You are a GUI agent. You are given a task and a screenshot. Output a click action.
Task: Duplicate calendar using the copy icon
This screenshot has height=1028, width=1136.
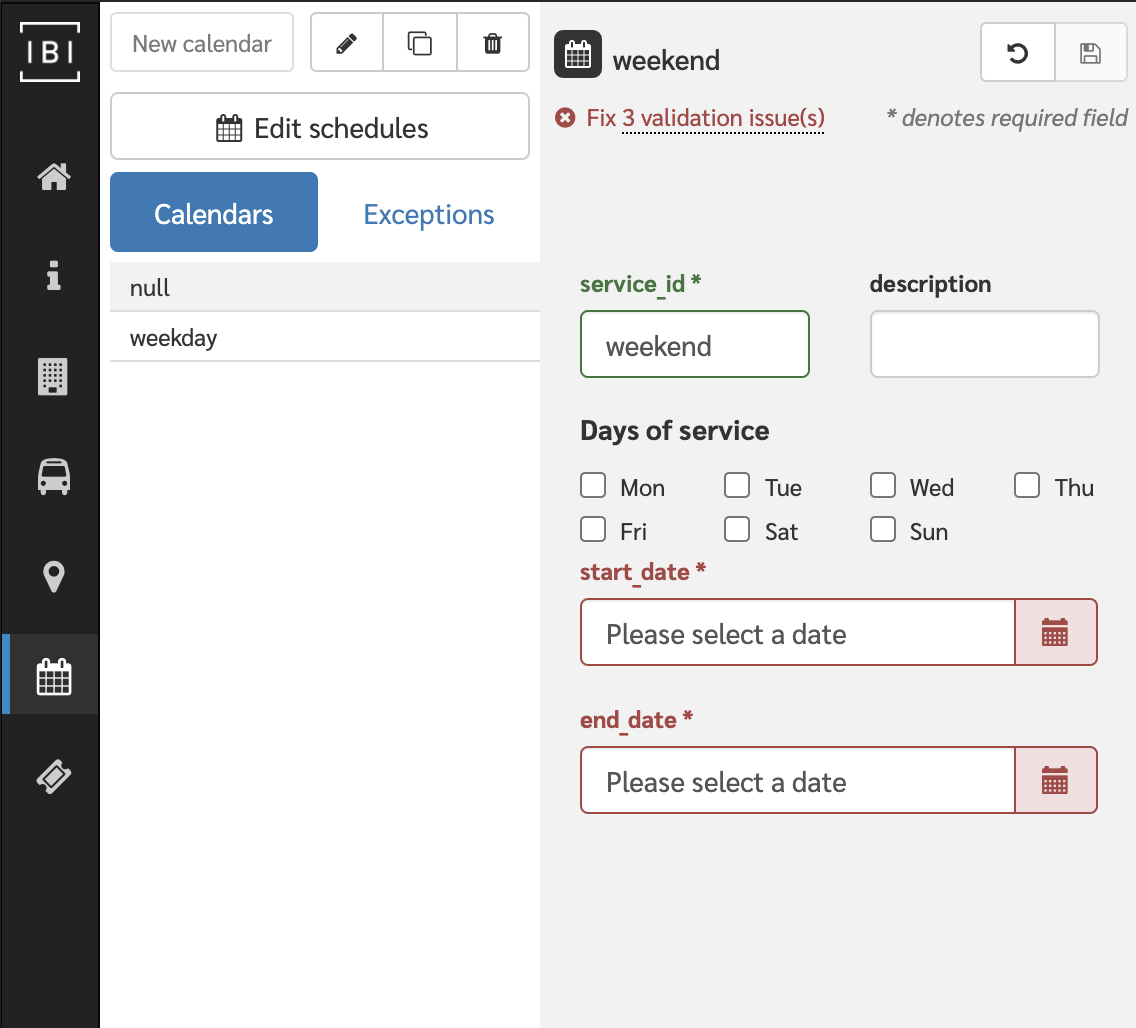click(x=419, y=43)
